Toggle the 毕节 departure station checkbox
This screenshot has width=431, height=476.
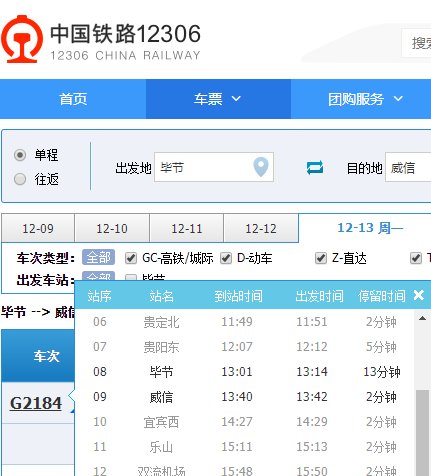click(x=131, y=277)
